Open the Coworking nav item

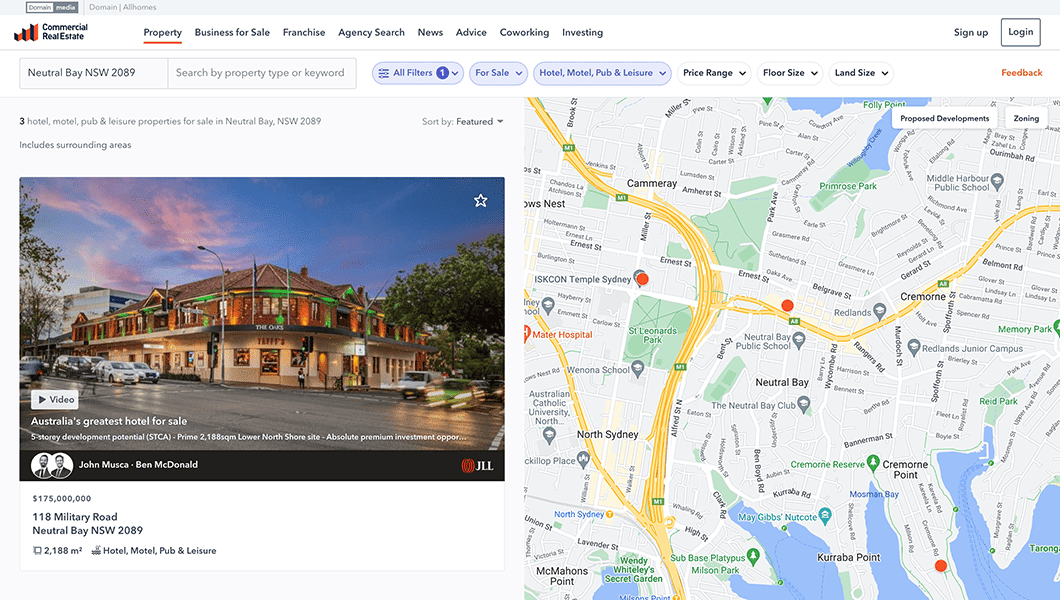click(524, 32)
